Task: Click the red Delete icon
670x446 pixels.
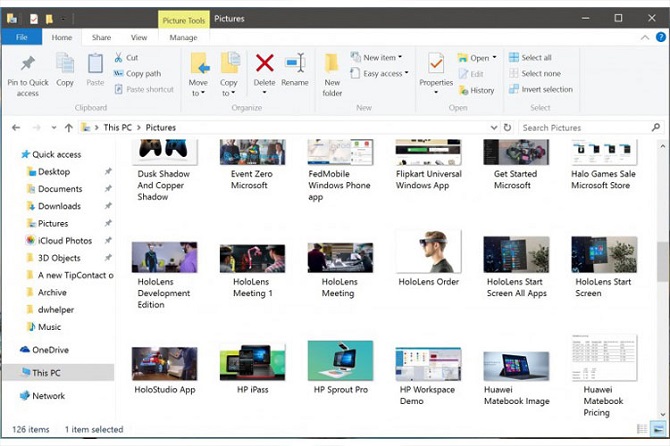Action: 264,63
